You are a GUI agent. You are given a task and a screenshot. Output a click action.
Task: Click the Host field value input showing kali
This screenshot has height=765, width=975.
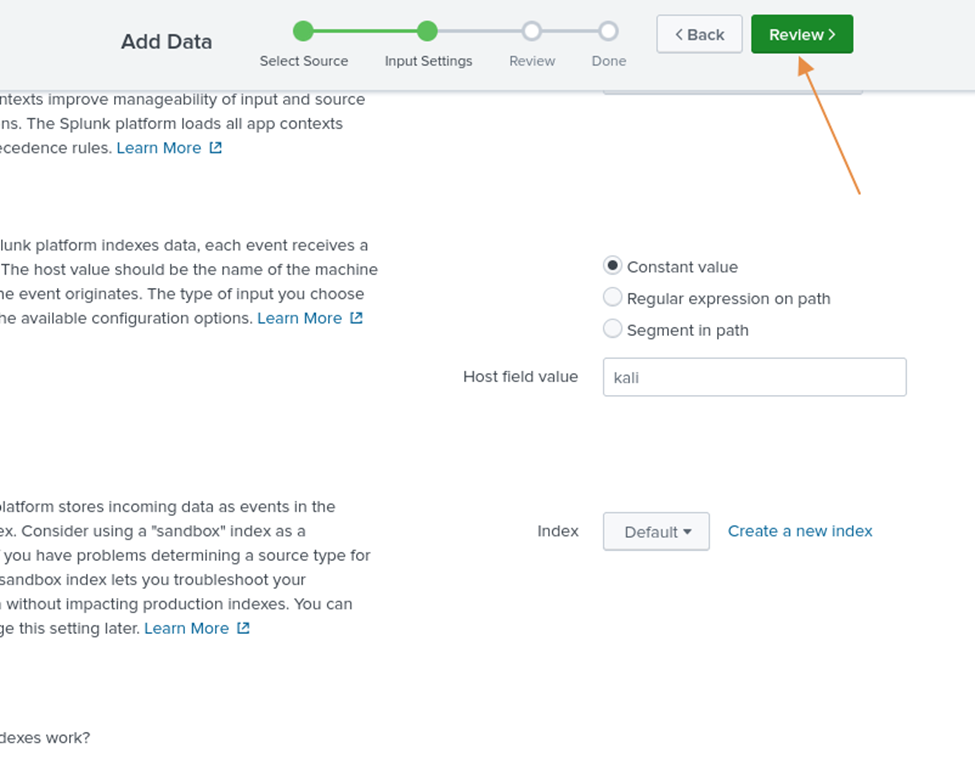pyautogui.click(x=754, y=377)
